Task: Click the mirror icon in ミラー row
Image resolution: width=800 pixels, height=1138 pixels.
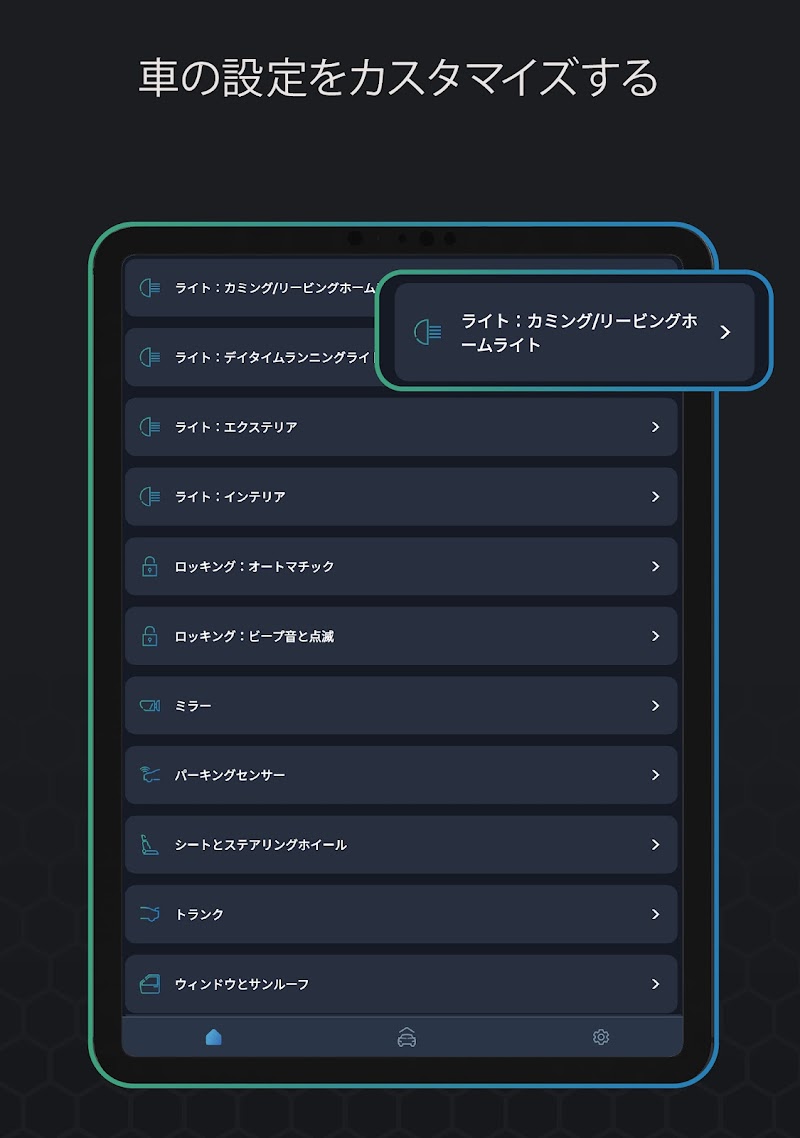Action: [x=149, y=706]
